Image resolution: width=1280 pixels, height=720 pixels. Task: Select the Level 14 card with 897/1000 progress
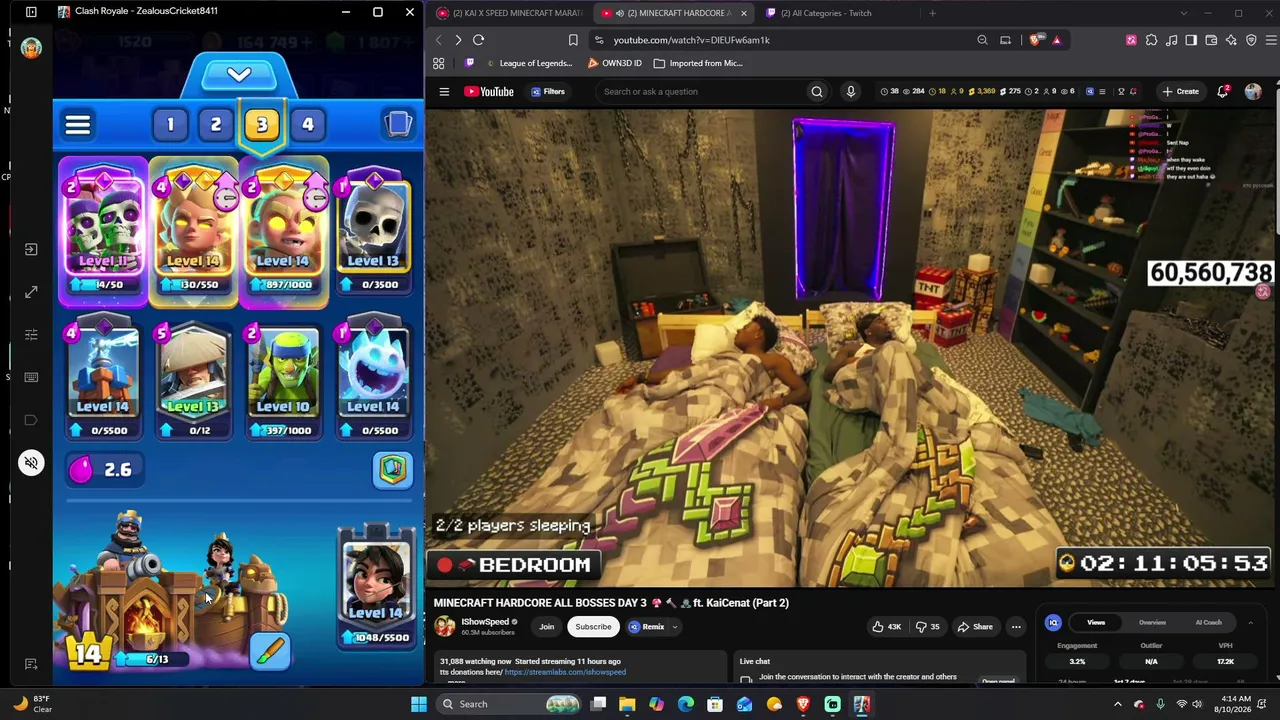tap(283, 233)
